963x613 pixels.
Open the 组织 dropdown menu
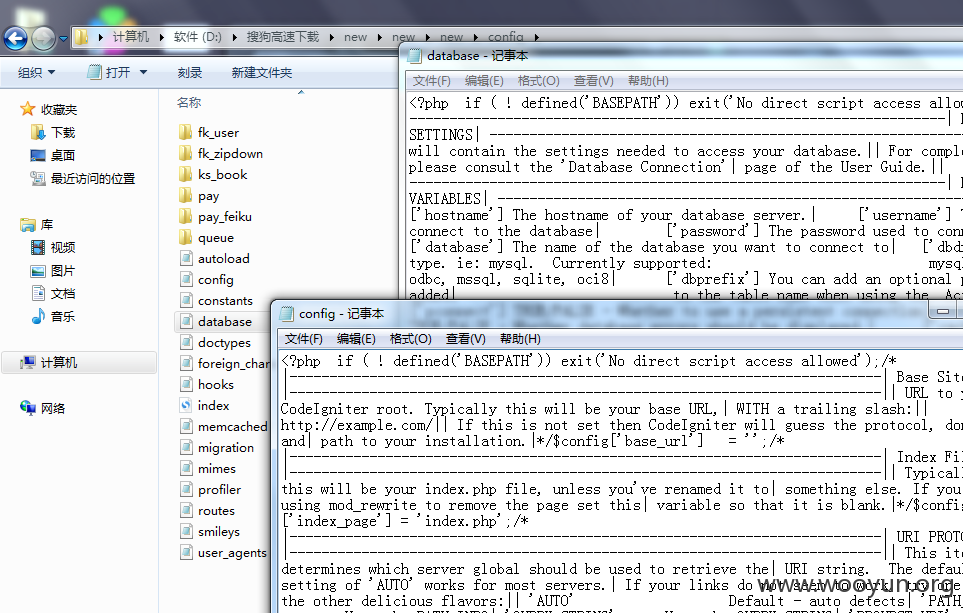[x=36, y=72]
